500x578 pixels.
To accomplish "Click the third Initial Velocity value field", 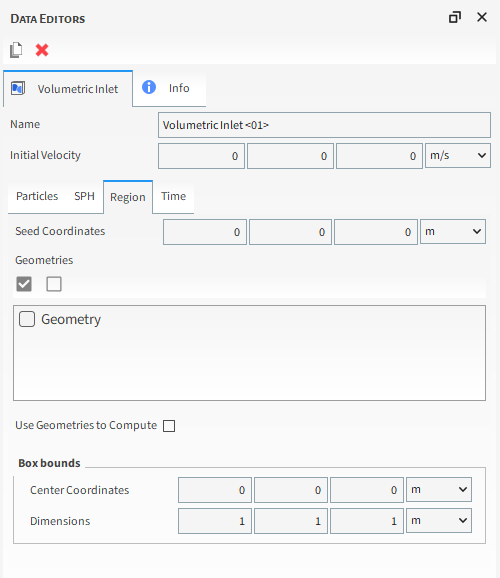I will pos(379,156).
